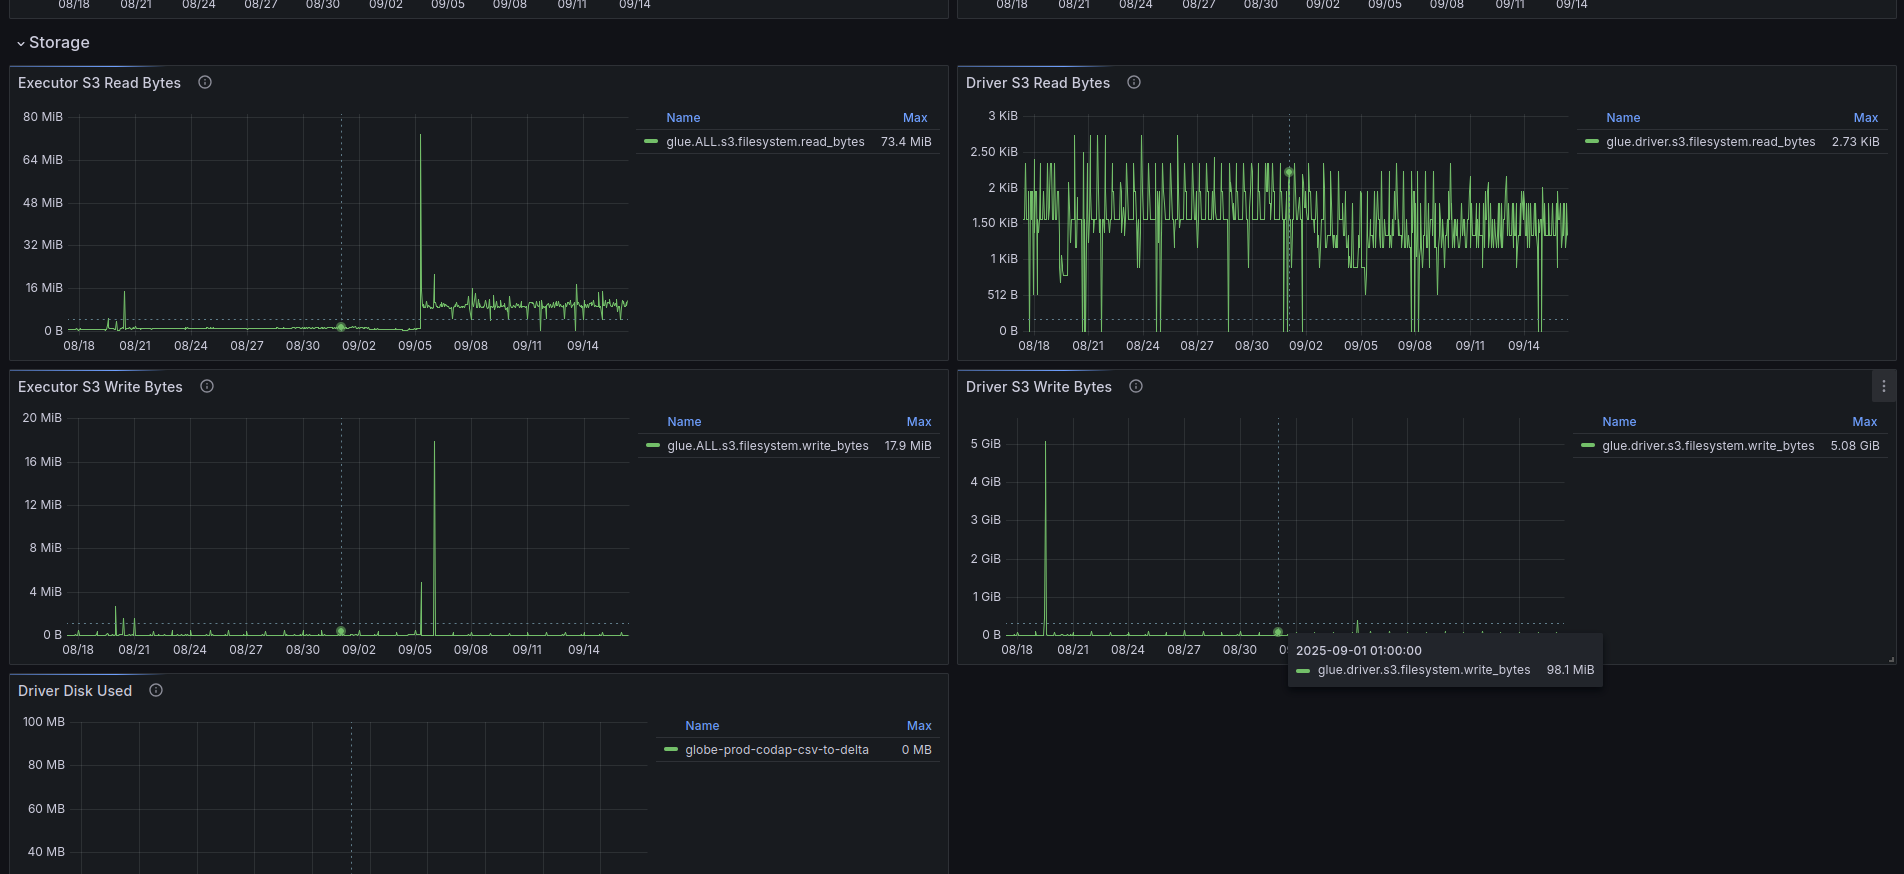The width and height of the screenshot is (1904, 874).
Task: Click the resize handle of Driver S3 Write panel
Action: point(1890,659)
